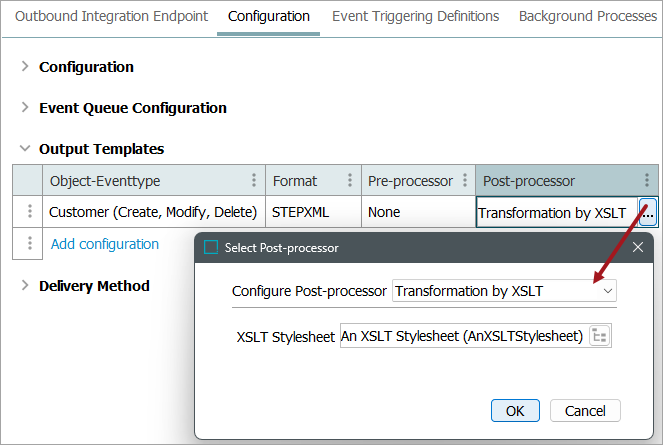Image resolution: width=663 pixels, height=445 pixels.
Task: Open Post-processor column options menu
Action: (647, 181)
